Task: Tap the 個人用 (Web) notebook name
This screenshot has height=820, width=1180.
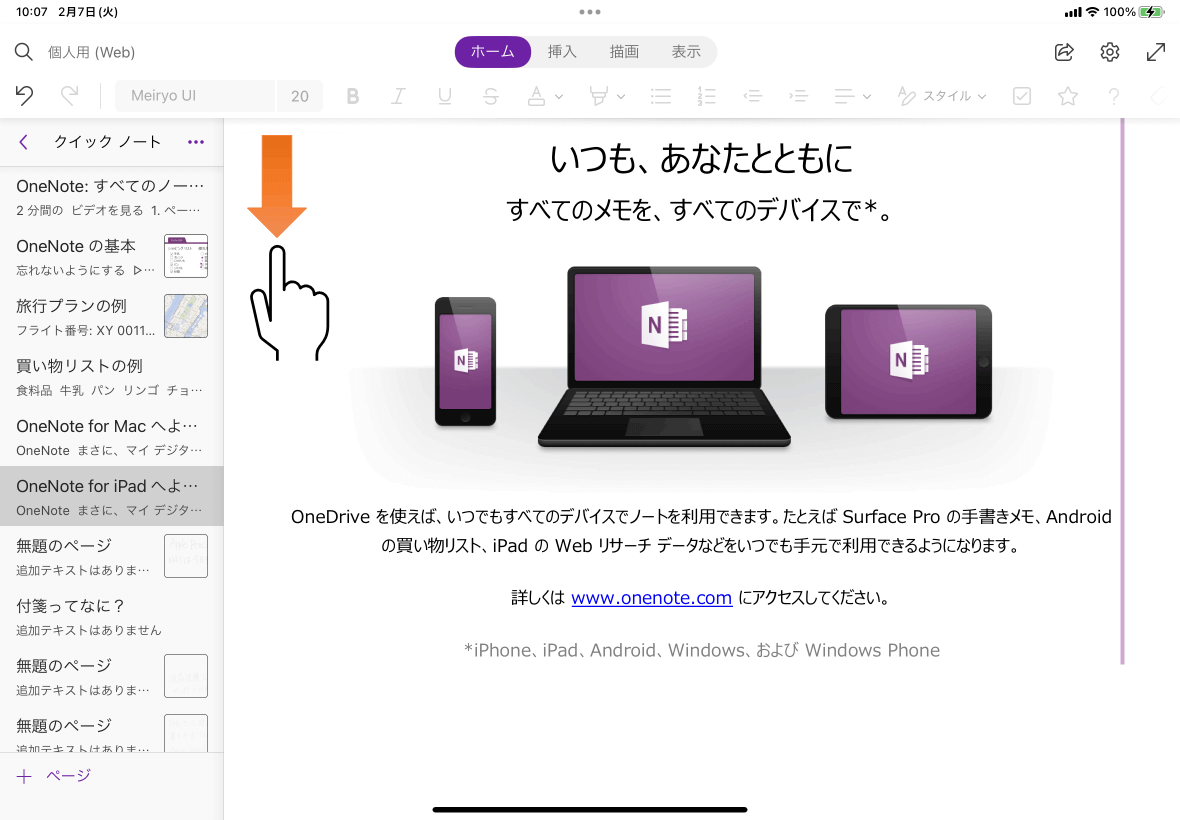Action: click(92, 52)
